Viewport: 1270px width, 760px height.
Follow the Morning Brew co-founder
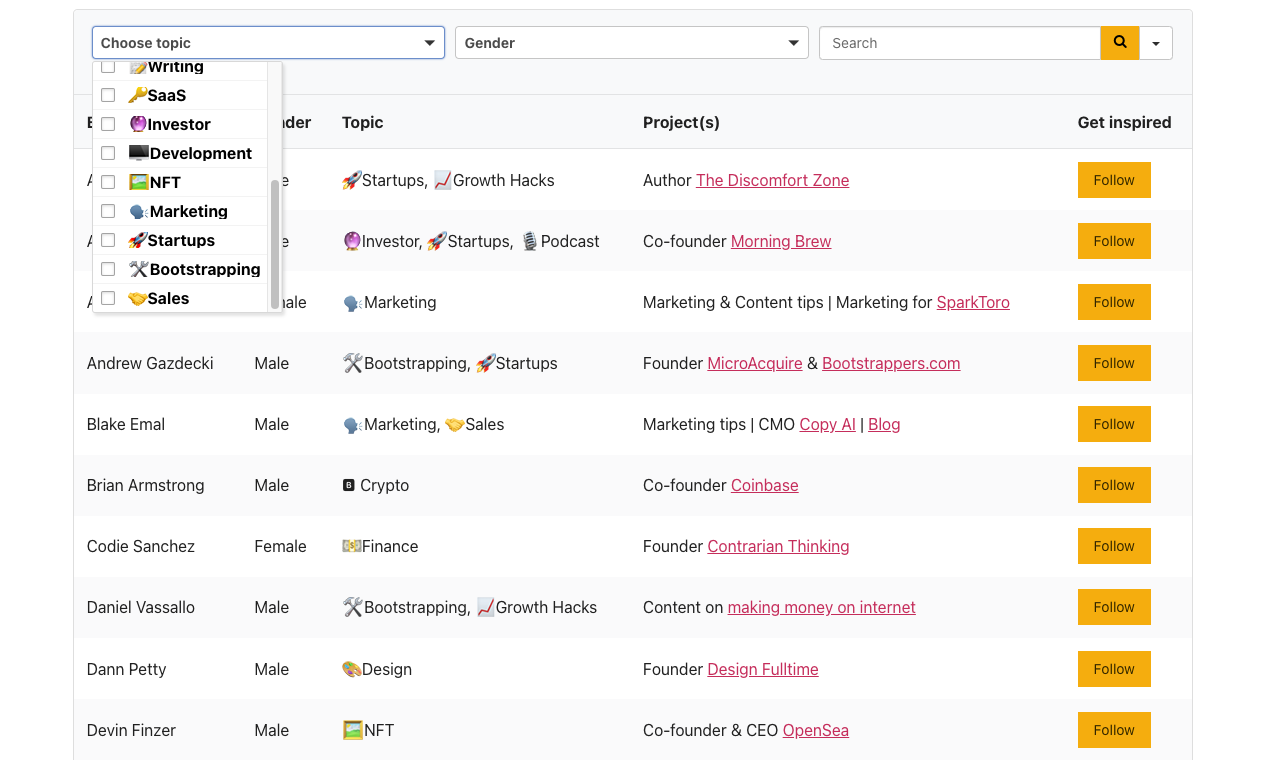click(x=1114, y=241)
